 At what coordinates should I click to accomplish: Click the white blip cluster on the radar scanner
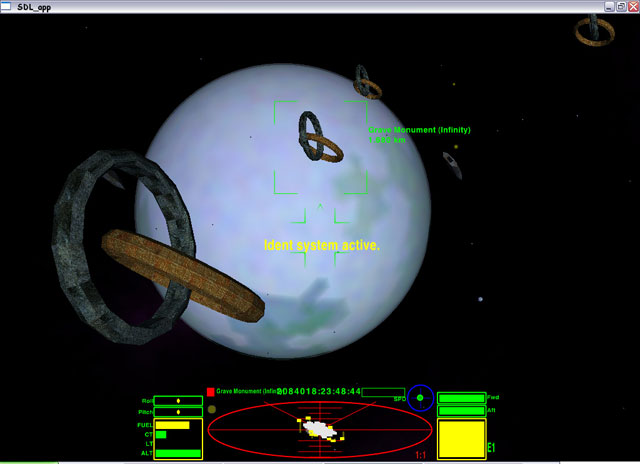[322, 429]
